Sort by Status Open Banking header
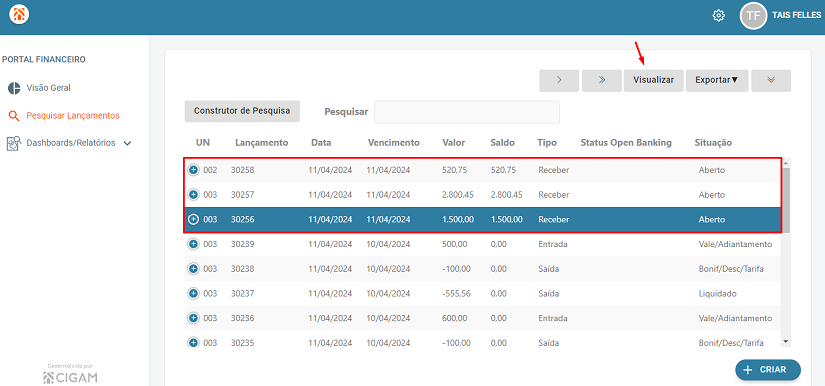Viewport: 825px width, 386px height. 626,143
